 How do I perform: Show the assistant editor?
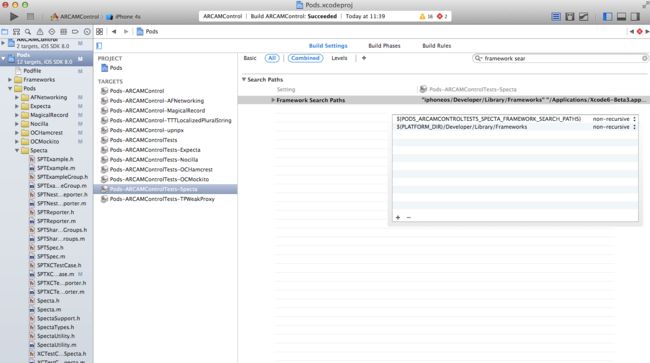pyautogui.click(x=570, y=17)
